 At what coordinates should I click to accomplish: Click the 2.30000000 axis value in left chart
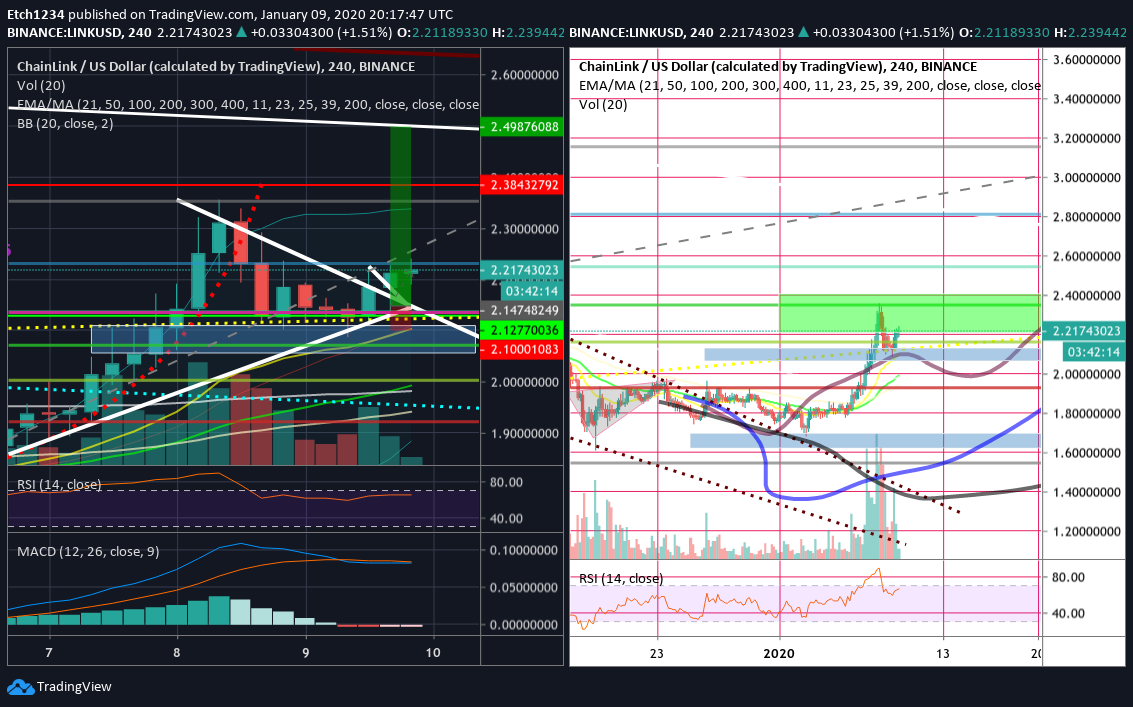pos(525,229)
